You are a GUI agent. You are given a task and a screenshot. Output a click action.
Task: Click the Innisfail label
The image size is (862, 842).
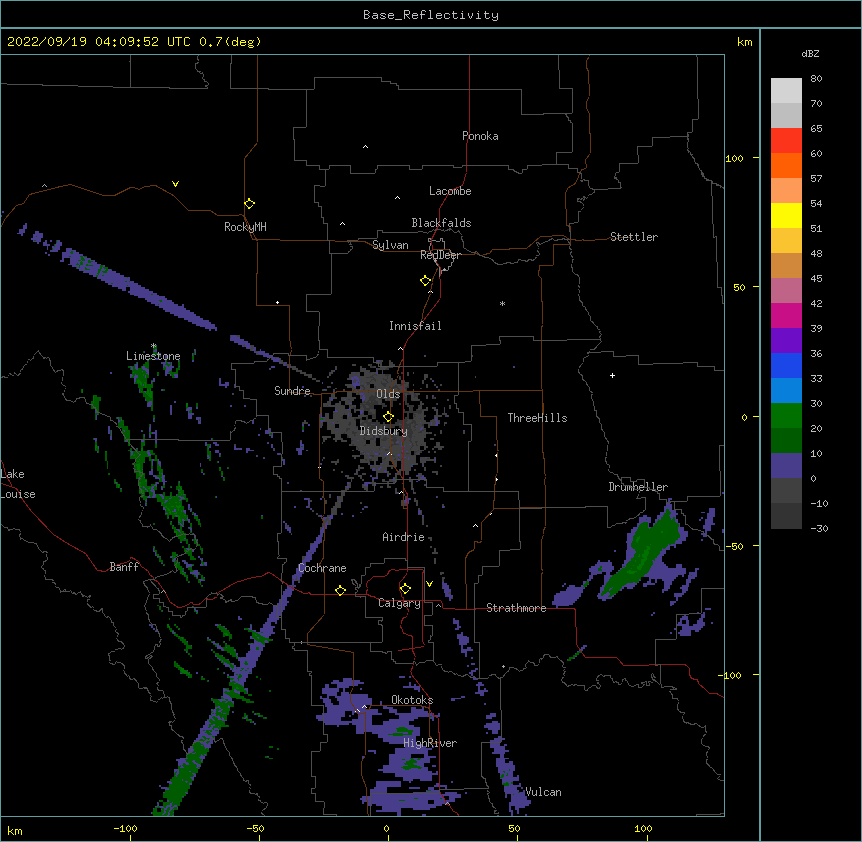[415, 326]
